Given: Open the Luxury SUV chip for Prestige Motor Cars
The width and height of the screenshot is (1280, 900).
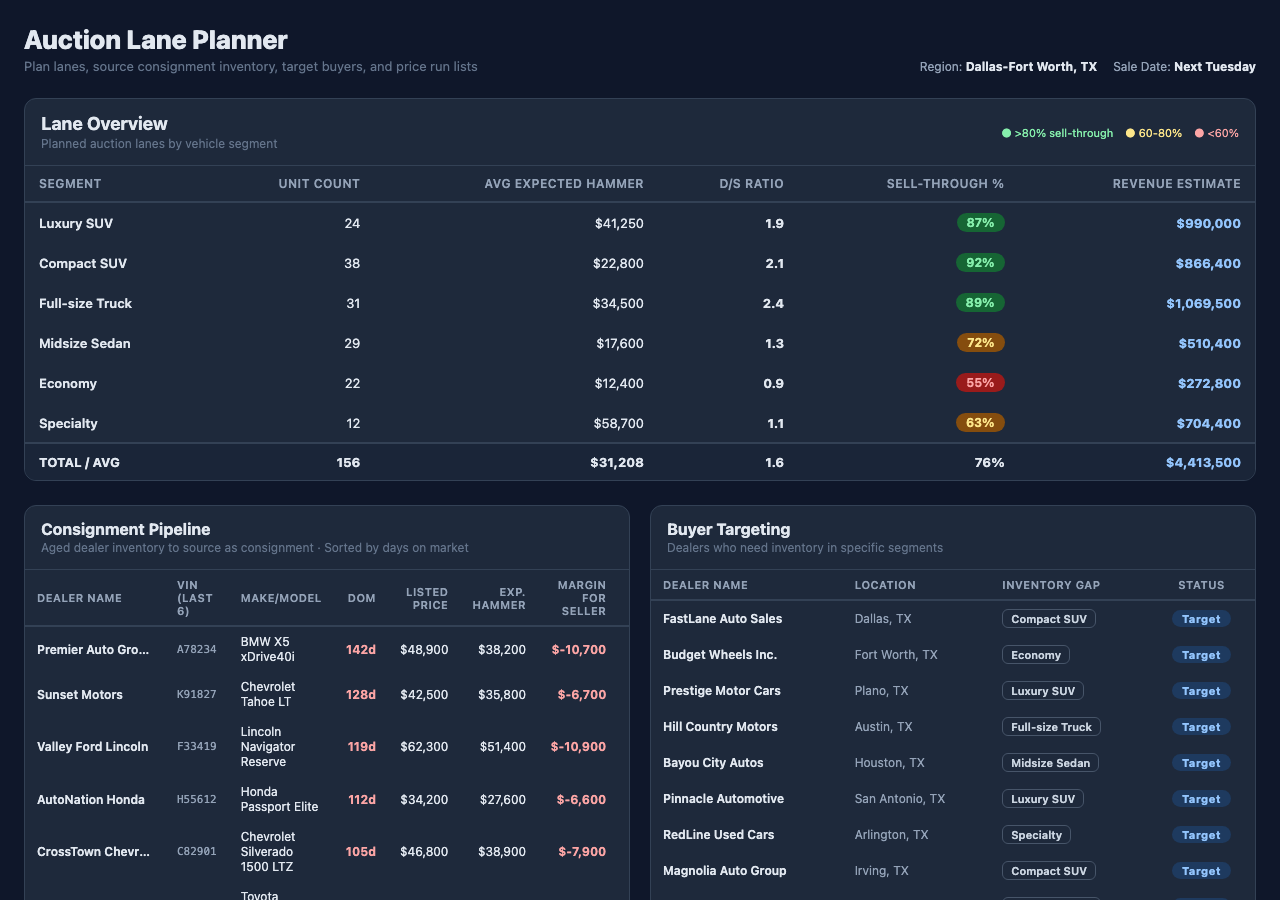Looking at the screenshot, I should click(x=1042, y=690).
